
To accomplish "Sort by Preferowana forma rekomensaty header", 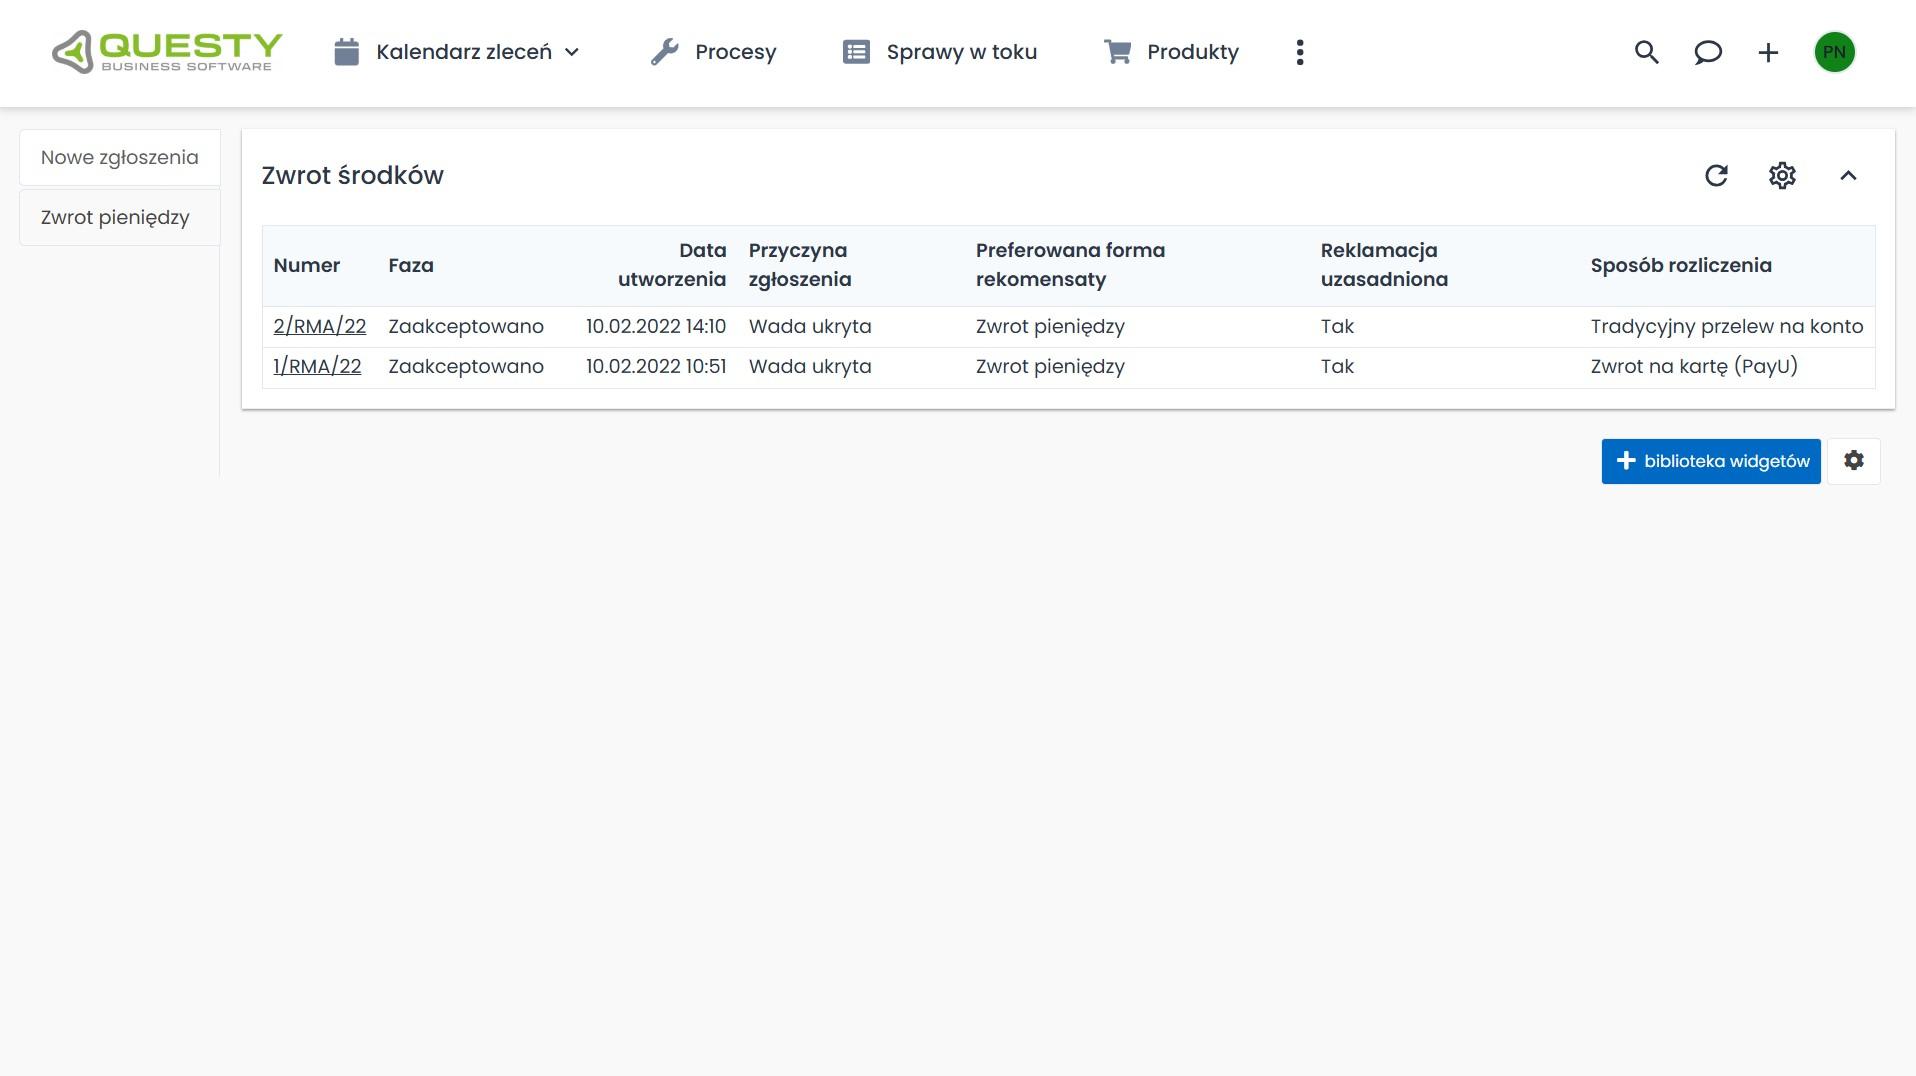I will coord(1070,265).
